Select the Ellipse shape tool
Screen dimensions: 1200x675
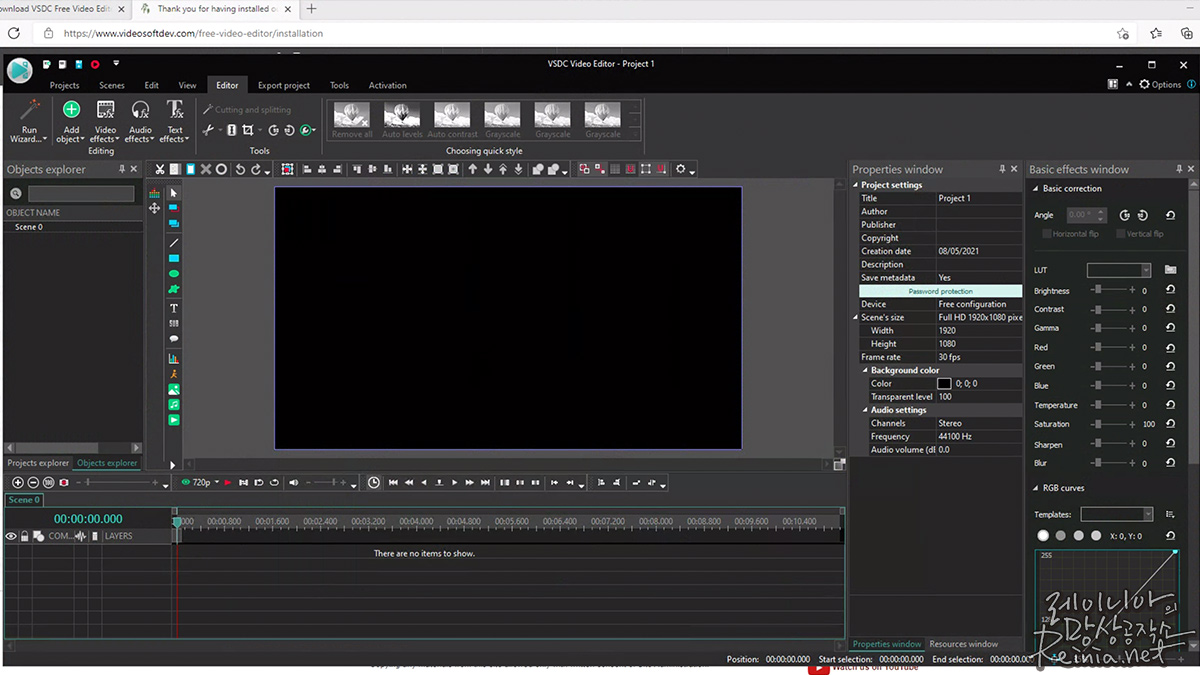tap(174, 274)
